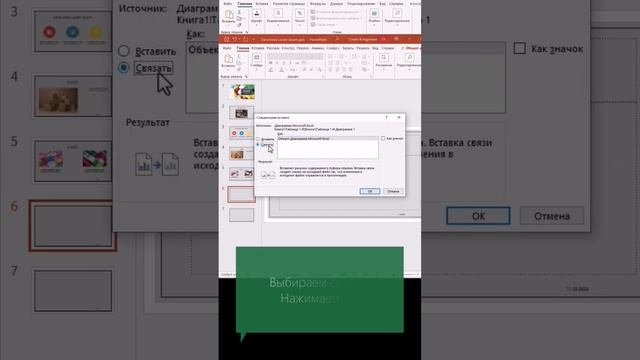Click the PowerPoint Вставить paste icon
The height and width of the screenshot is (360, 640).
(x=229, y=59)
